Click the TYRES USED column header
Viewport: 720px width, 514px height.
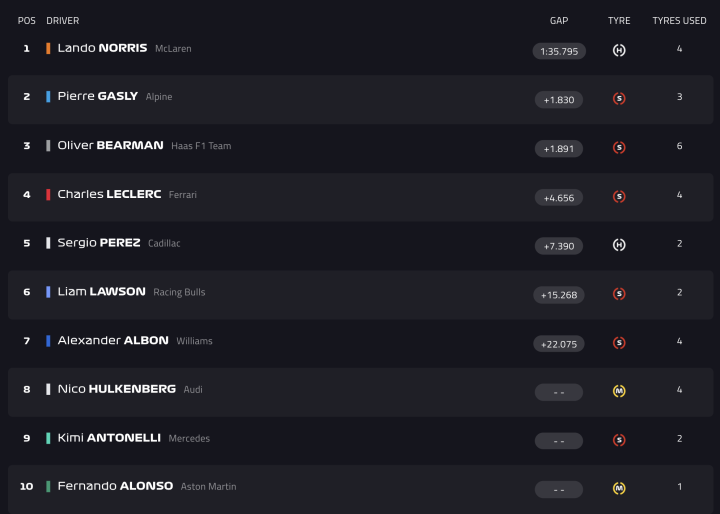[679, 20]
